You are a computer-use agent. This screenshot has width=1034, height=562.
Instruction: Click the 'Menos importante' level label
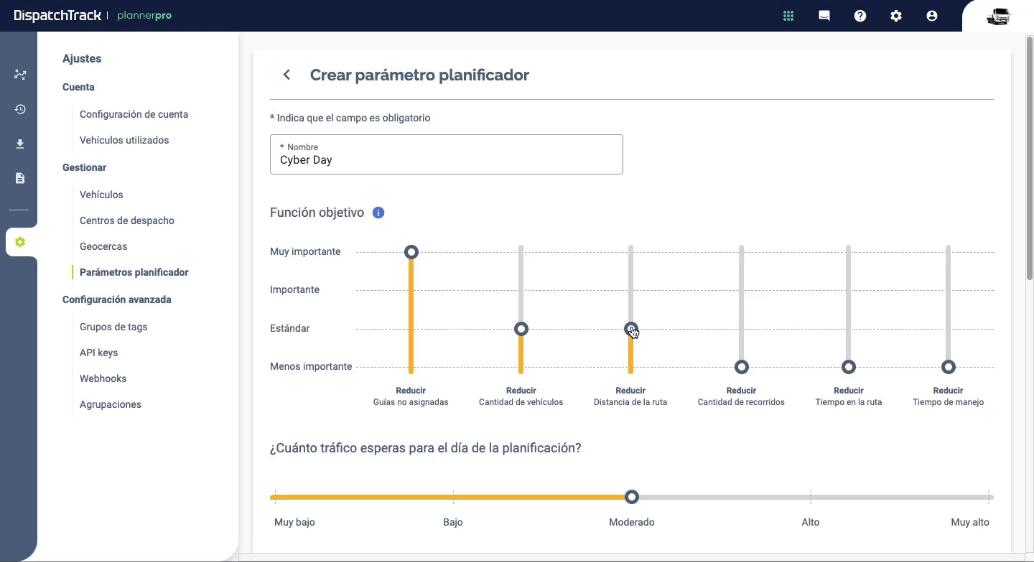pos(311,366)
